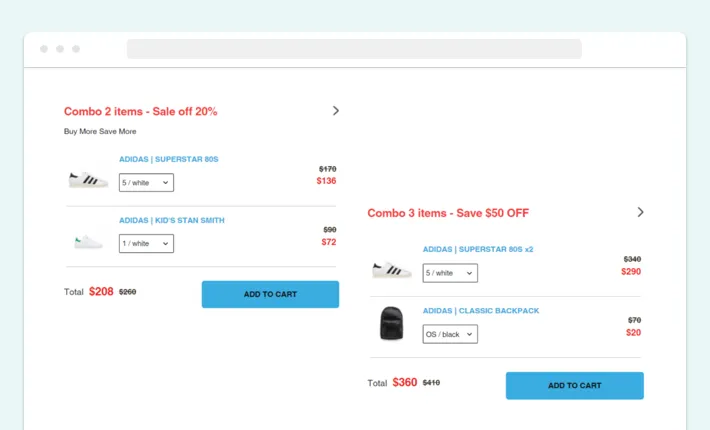Click the $136 sale price
The width and height of the screenshot is (710, 430).
[x=326, y=181]
